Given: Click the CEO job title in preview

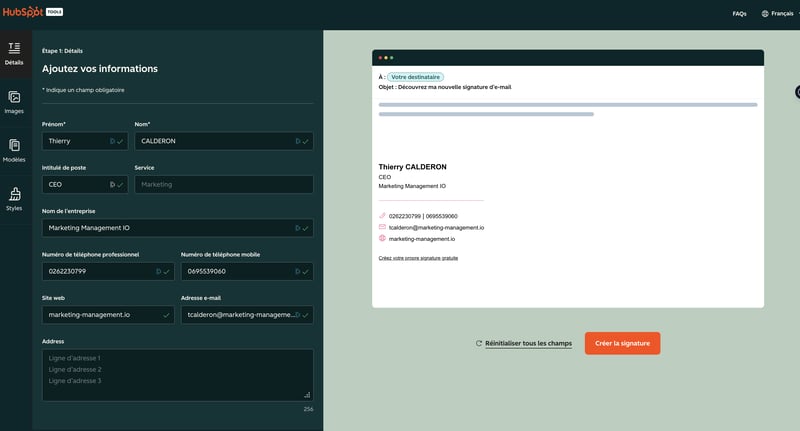Looking at the screenshot, I should 385,177.
